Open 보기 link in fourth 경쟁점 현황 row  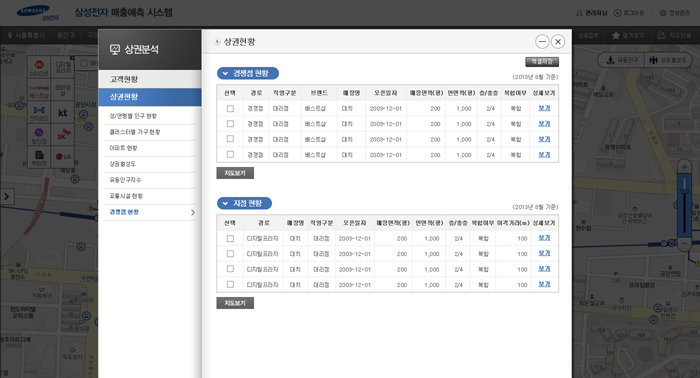click(x=544, y=155)
